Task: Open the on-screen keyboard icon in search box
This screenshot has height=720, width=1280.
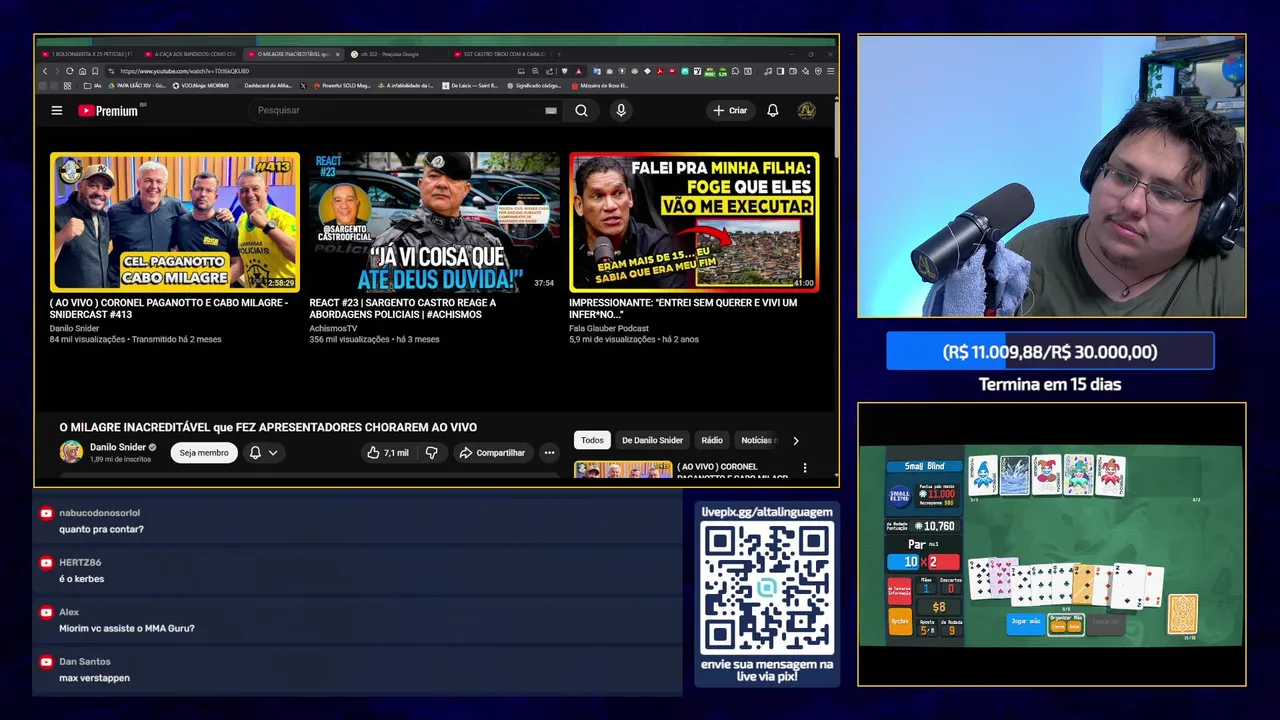Action: [x=550, y=111]
